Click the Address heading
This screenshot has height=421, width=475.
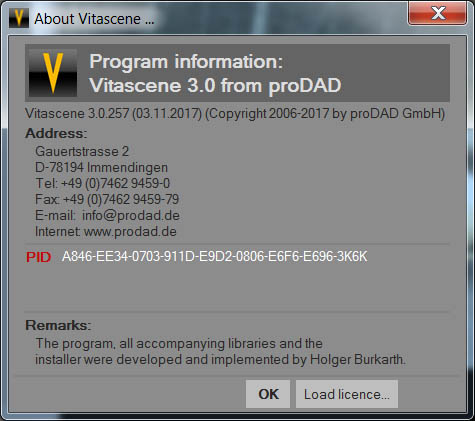[x=56, y=133]
